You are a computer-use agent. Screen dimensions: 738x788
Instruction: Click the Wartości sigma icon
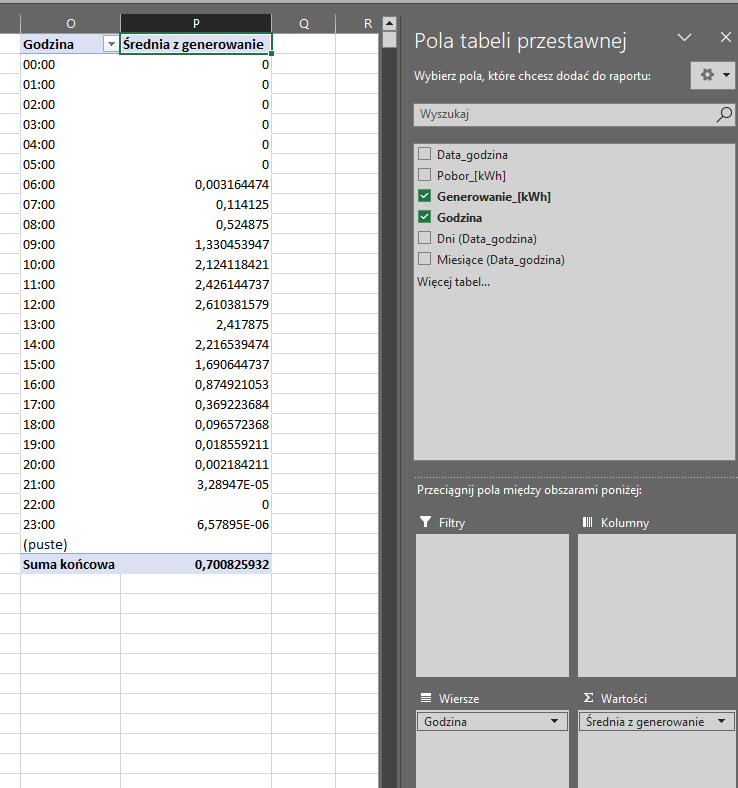point(588,698)
